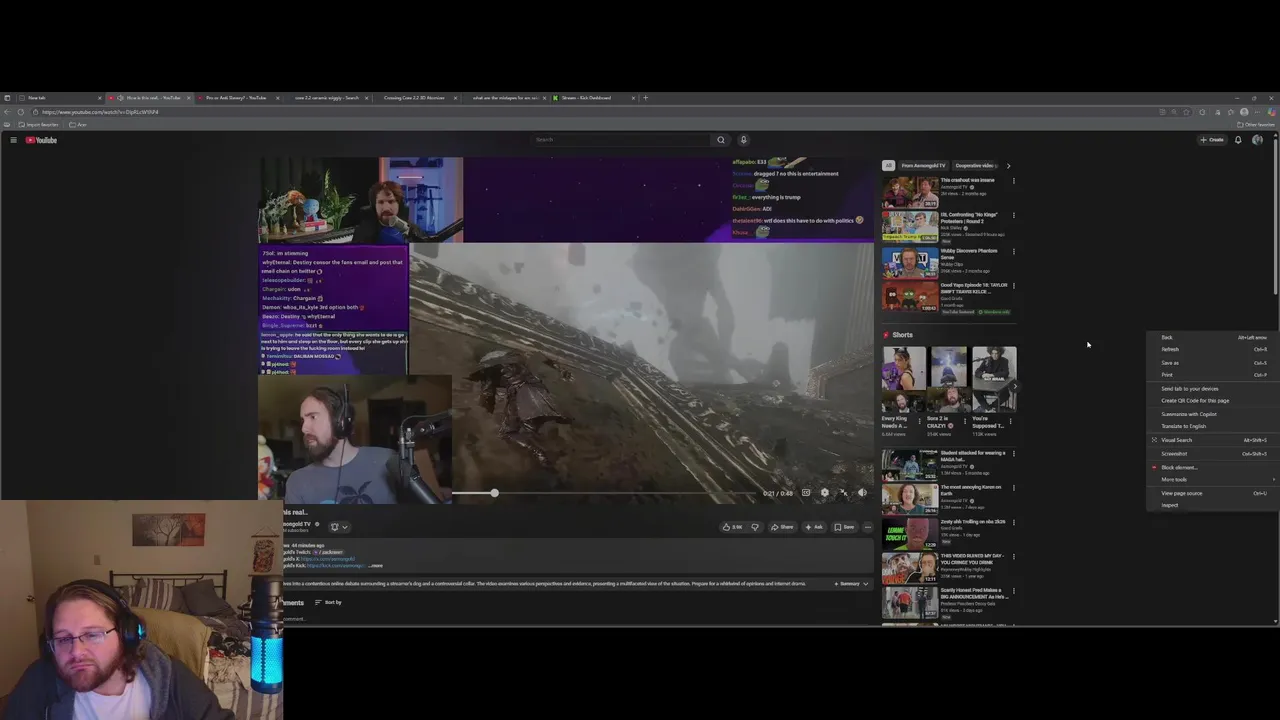The height and width of the screenshot is (720, 1280).
Task: Open options for 'Zesty ahh Trolling' video
Action: pyautogui.click(x=1013, y=522)
